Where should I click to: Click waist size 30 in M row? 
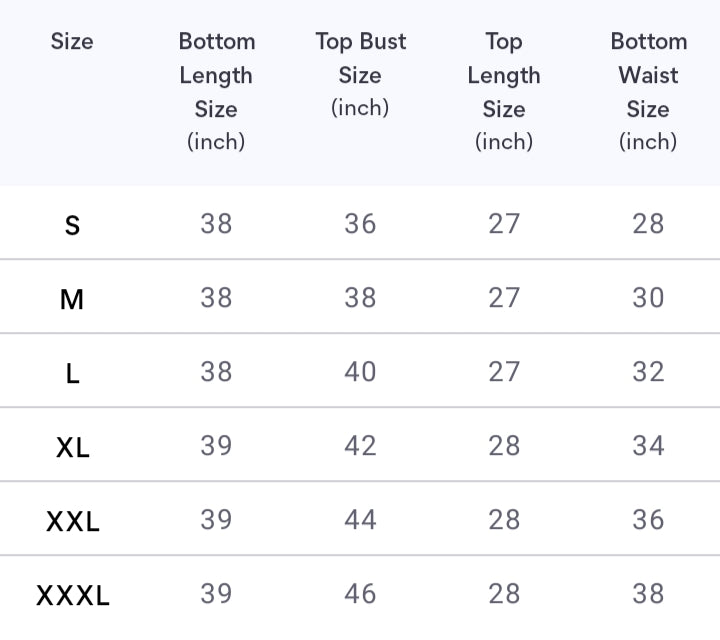tap(648, 298)
